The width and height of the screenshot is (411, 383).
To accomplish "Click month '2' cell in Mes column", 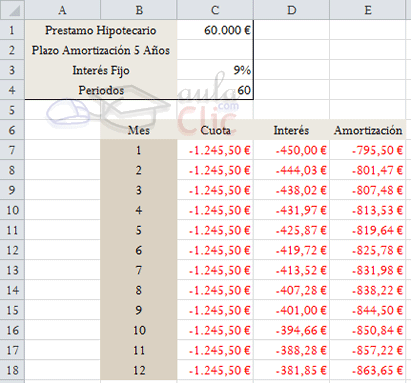I will click(x=139, y=170).
